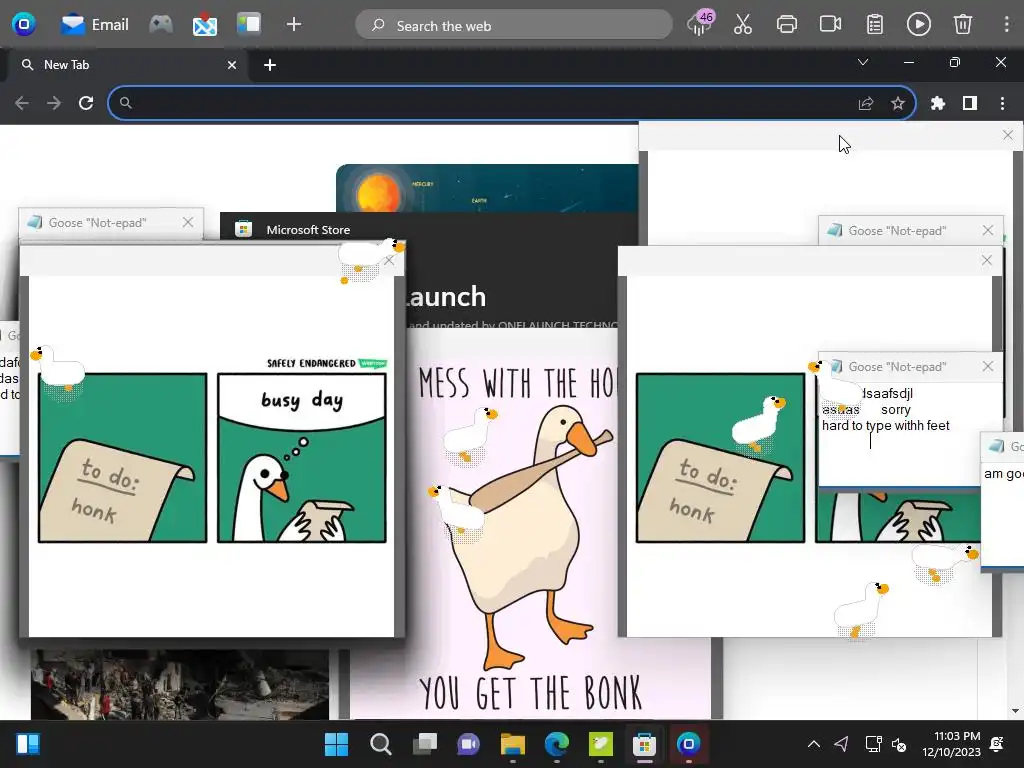Expand the tab search chevron
The width and height of the screenshot is (1024, 768).
click(x=863, y=63)
